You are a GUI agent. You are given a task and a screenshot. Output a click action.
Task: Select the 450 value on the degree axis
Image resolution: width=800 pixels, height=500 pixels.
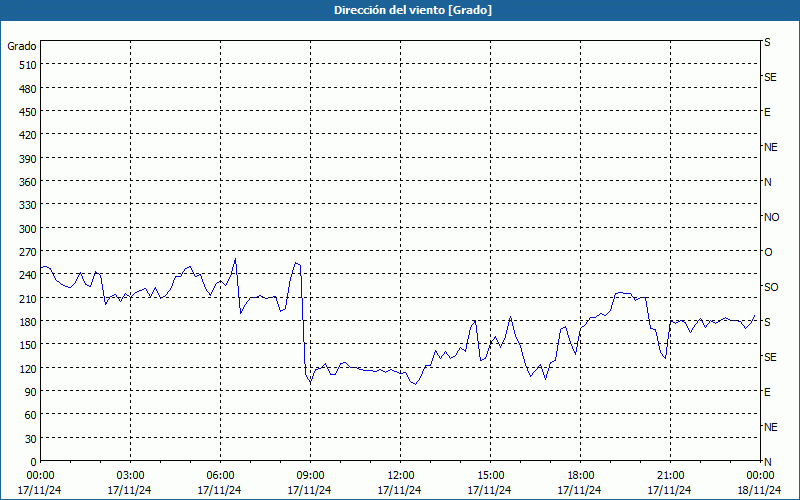click(x=28, y=112)
